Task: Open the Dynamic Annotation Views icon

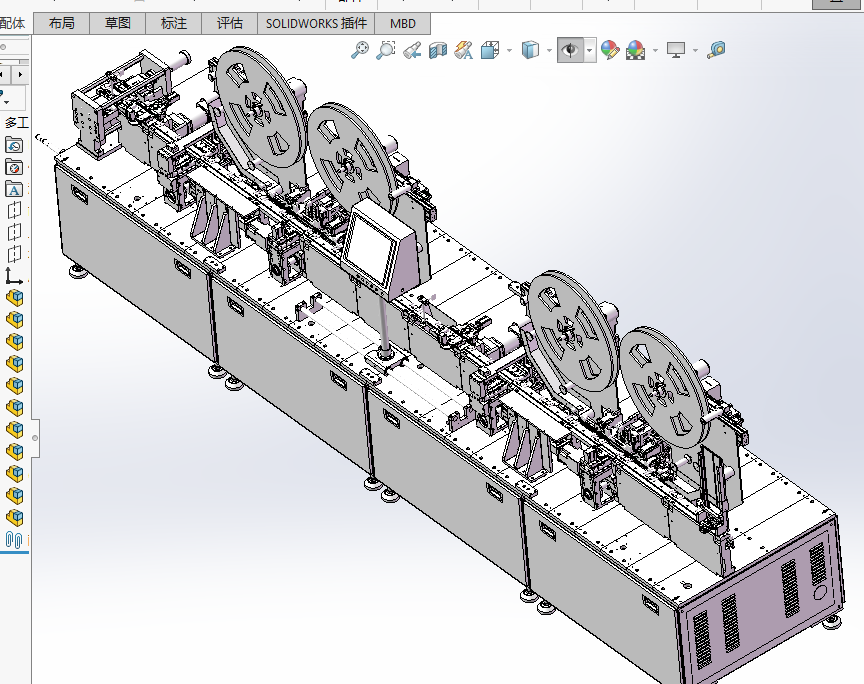Action: point(463,50)
